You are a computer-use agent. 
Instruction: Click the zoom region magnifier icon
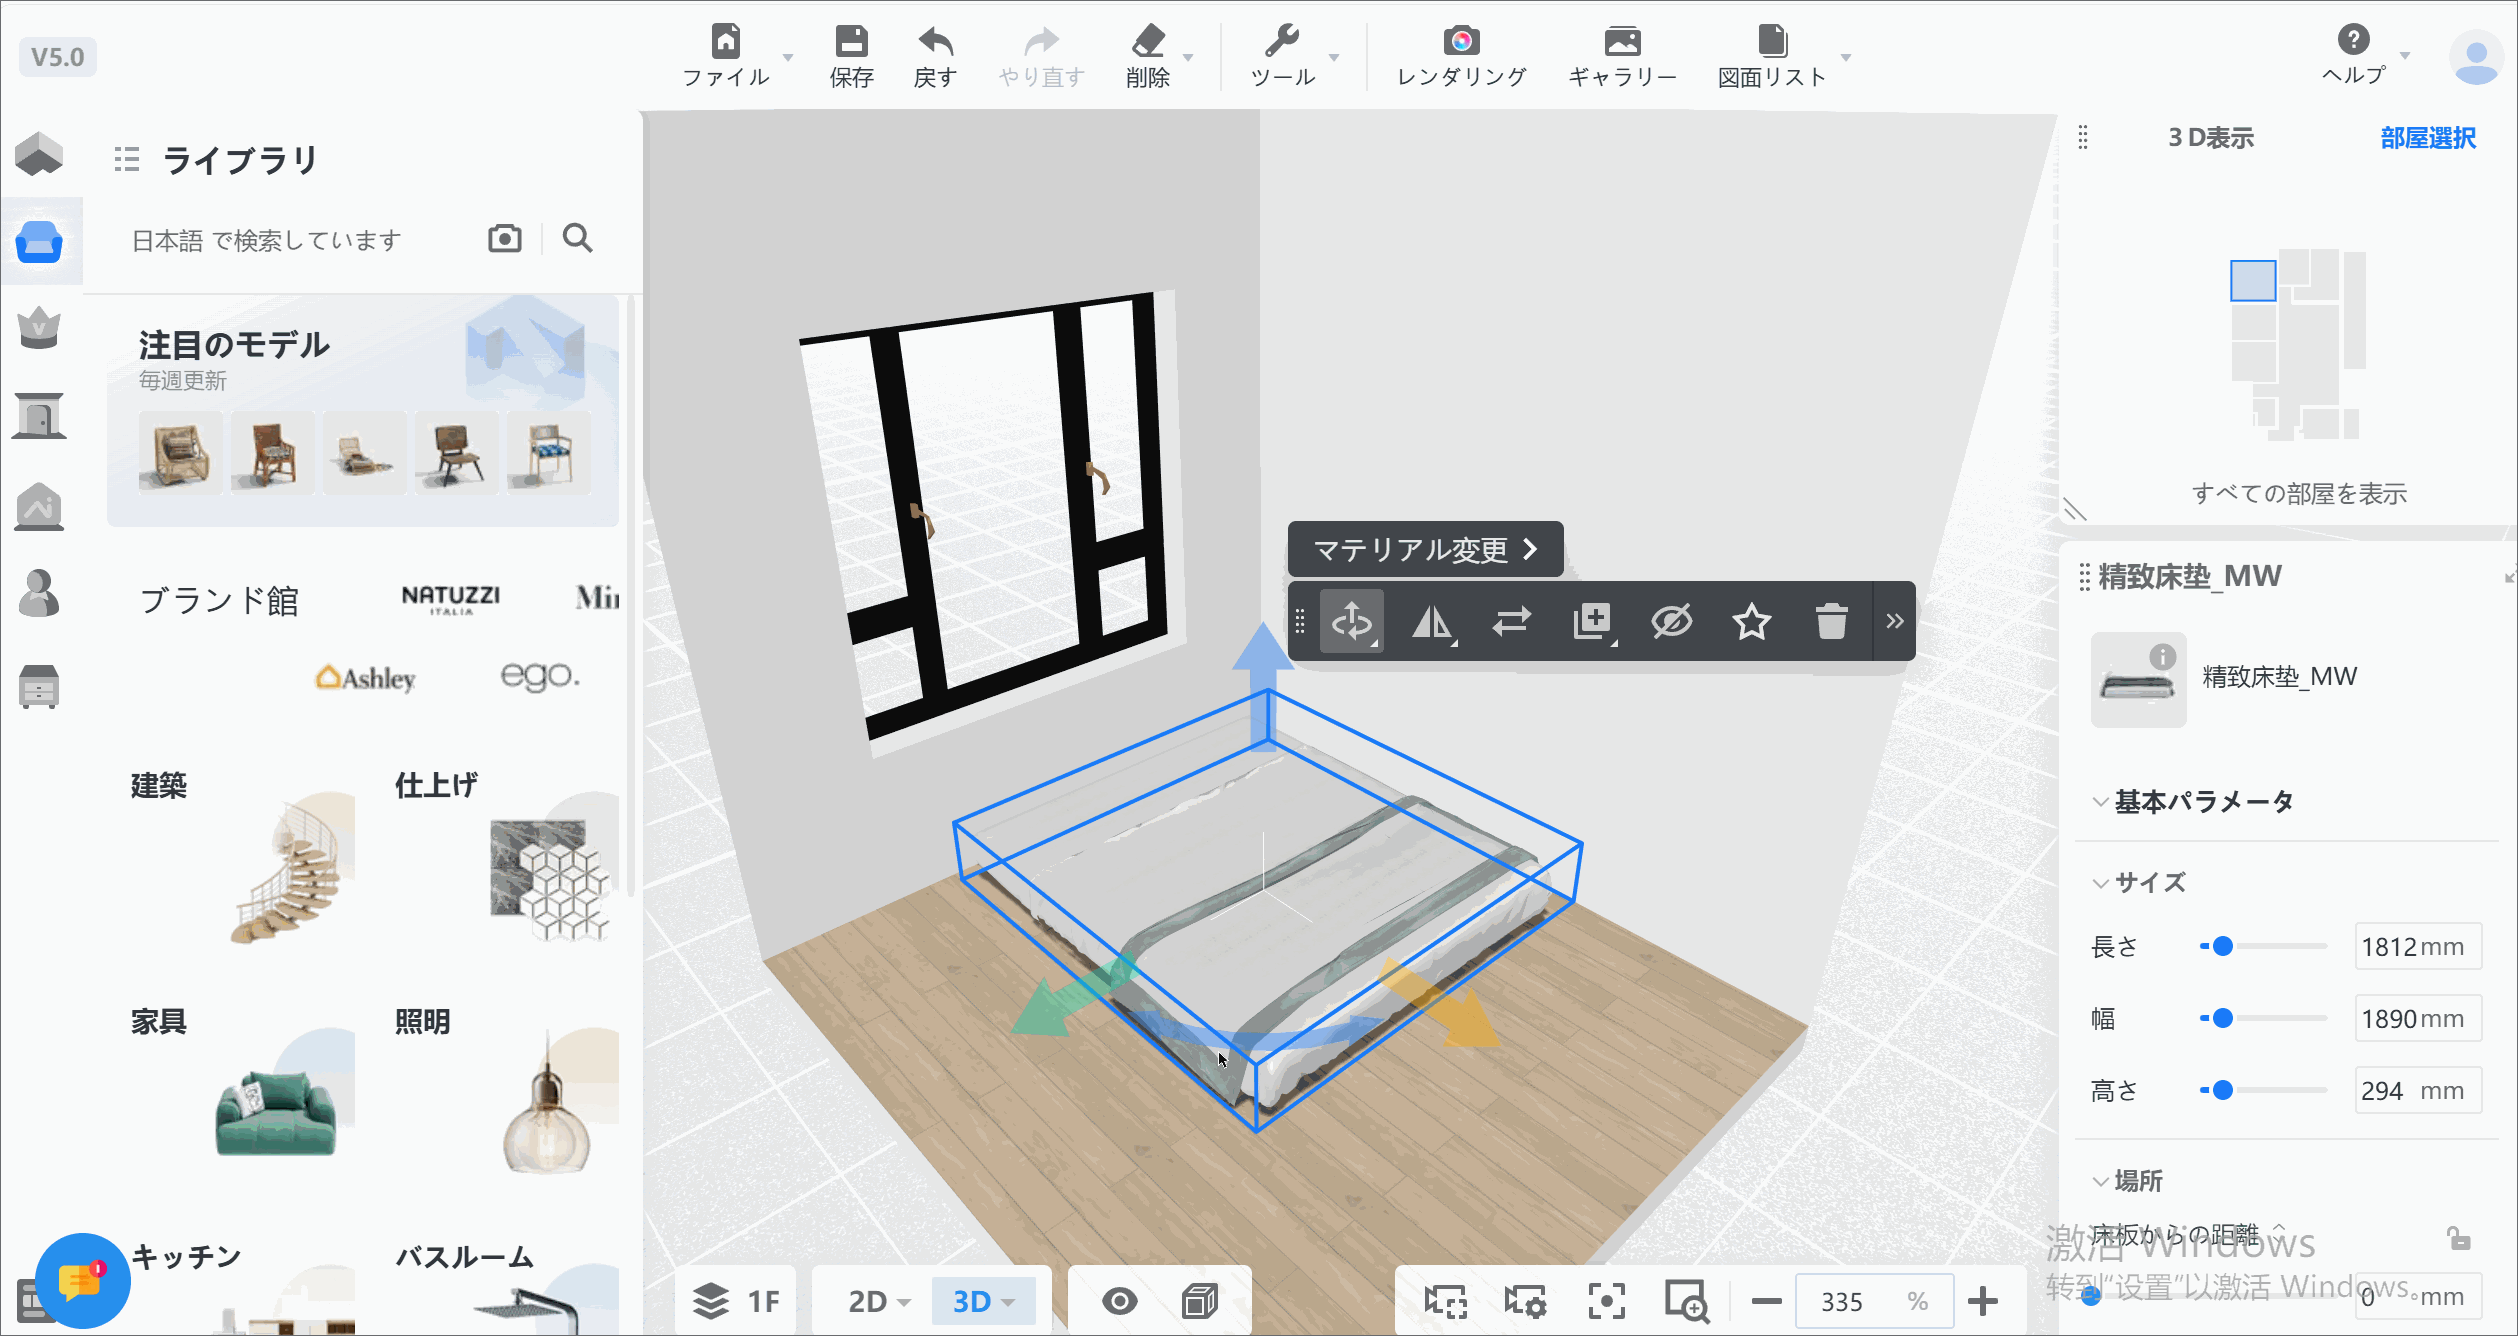tap(1686, 1301)
